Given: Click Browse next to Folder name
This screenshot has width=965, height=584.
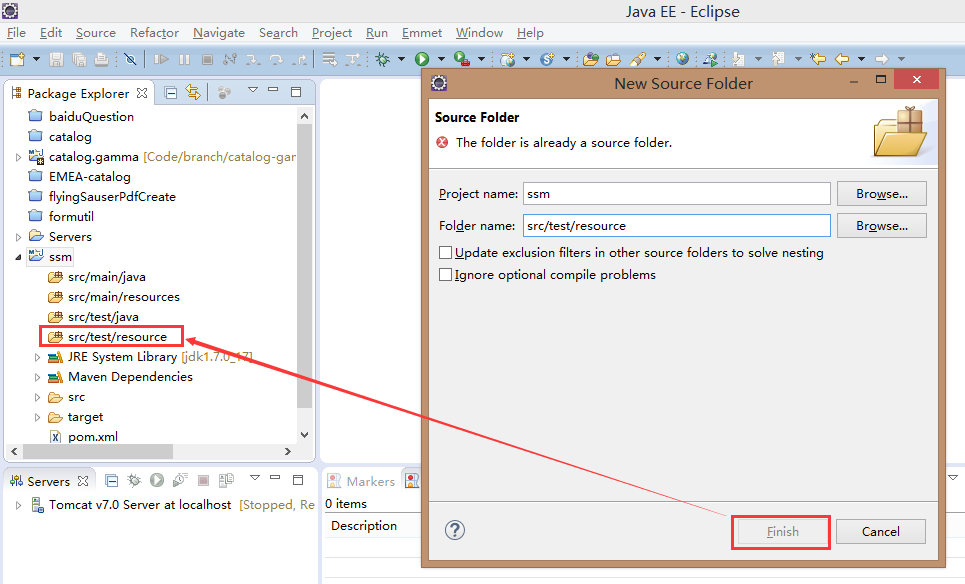Looking at the screenshot, I should click(x=881, y=226).
